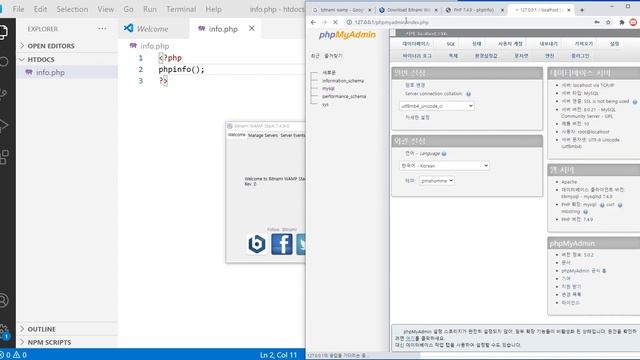
Task: Open Manage Servers tab in Bitnami WAMP window
Action: coord(262,135)
